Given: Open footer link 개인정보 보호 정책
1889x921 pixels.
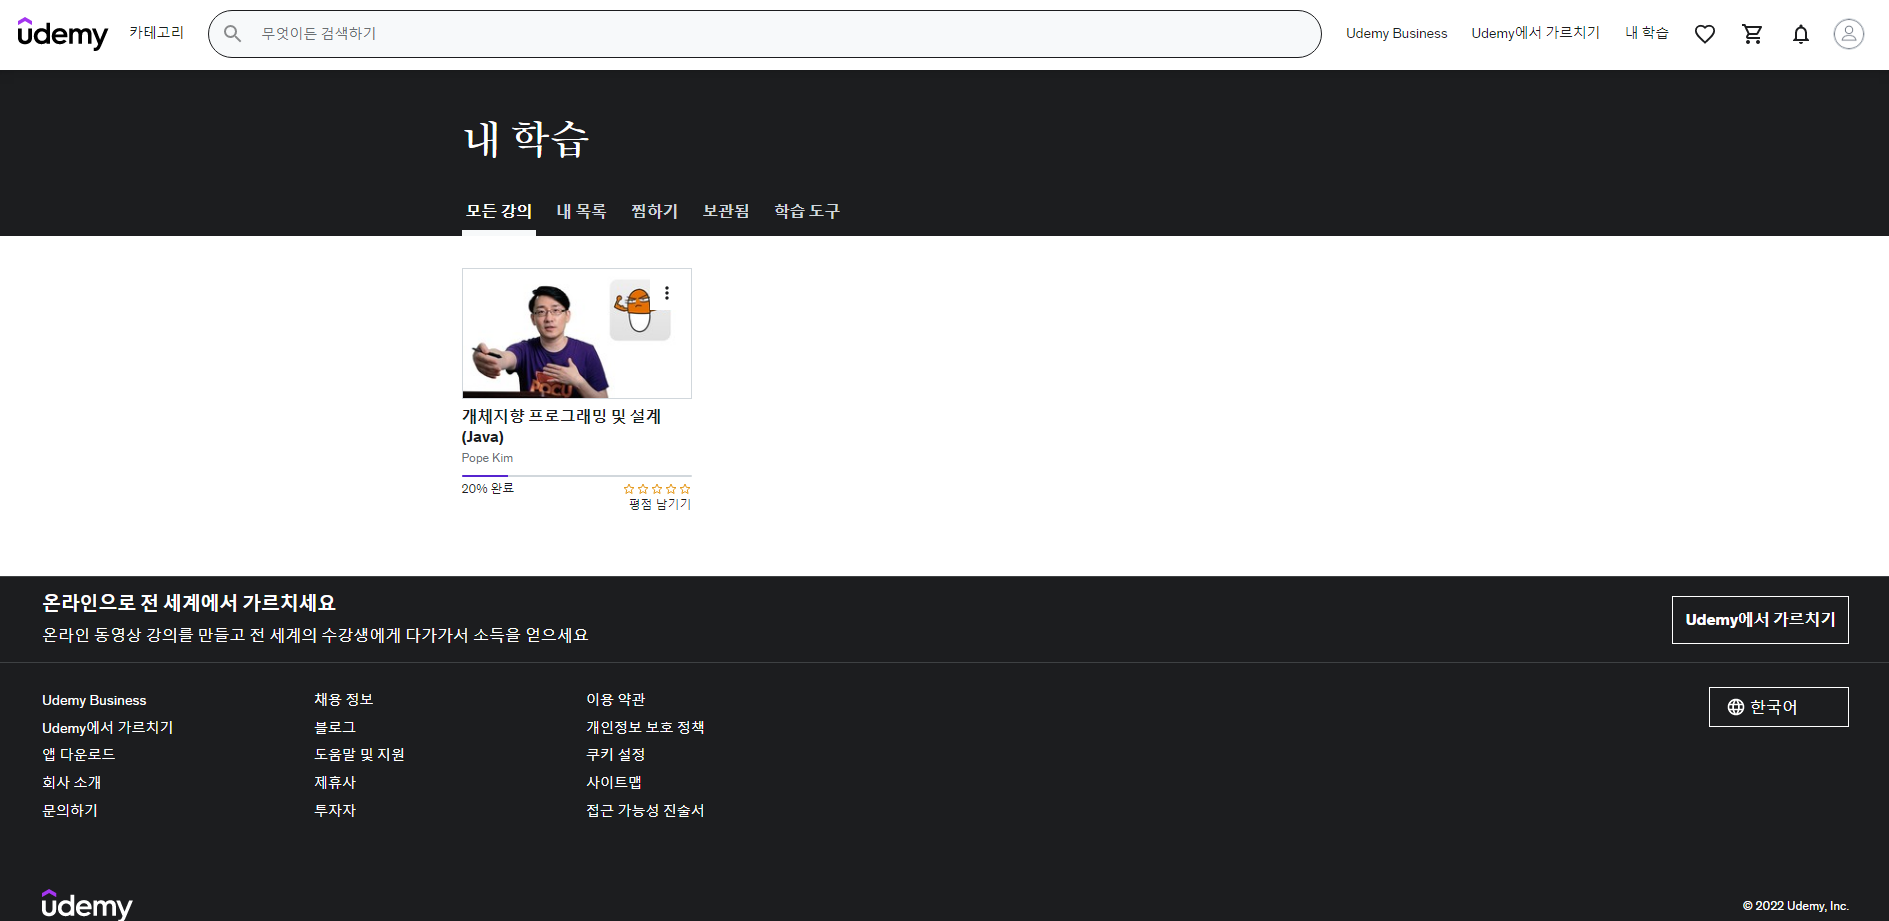Looking at the screenshot, I should [x=645, y=727].
